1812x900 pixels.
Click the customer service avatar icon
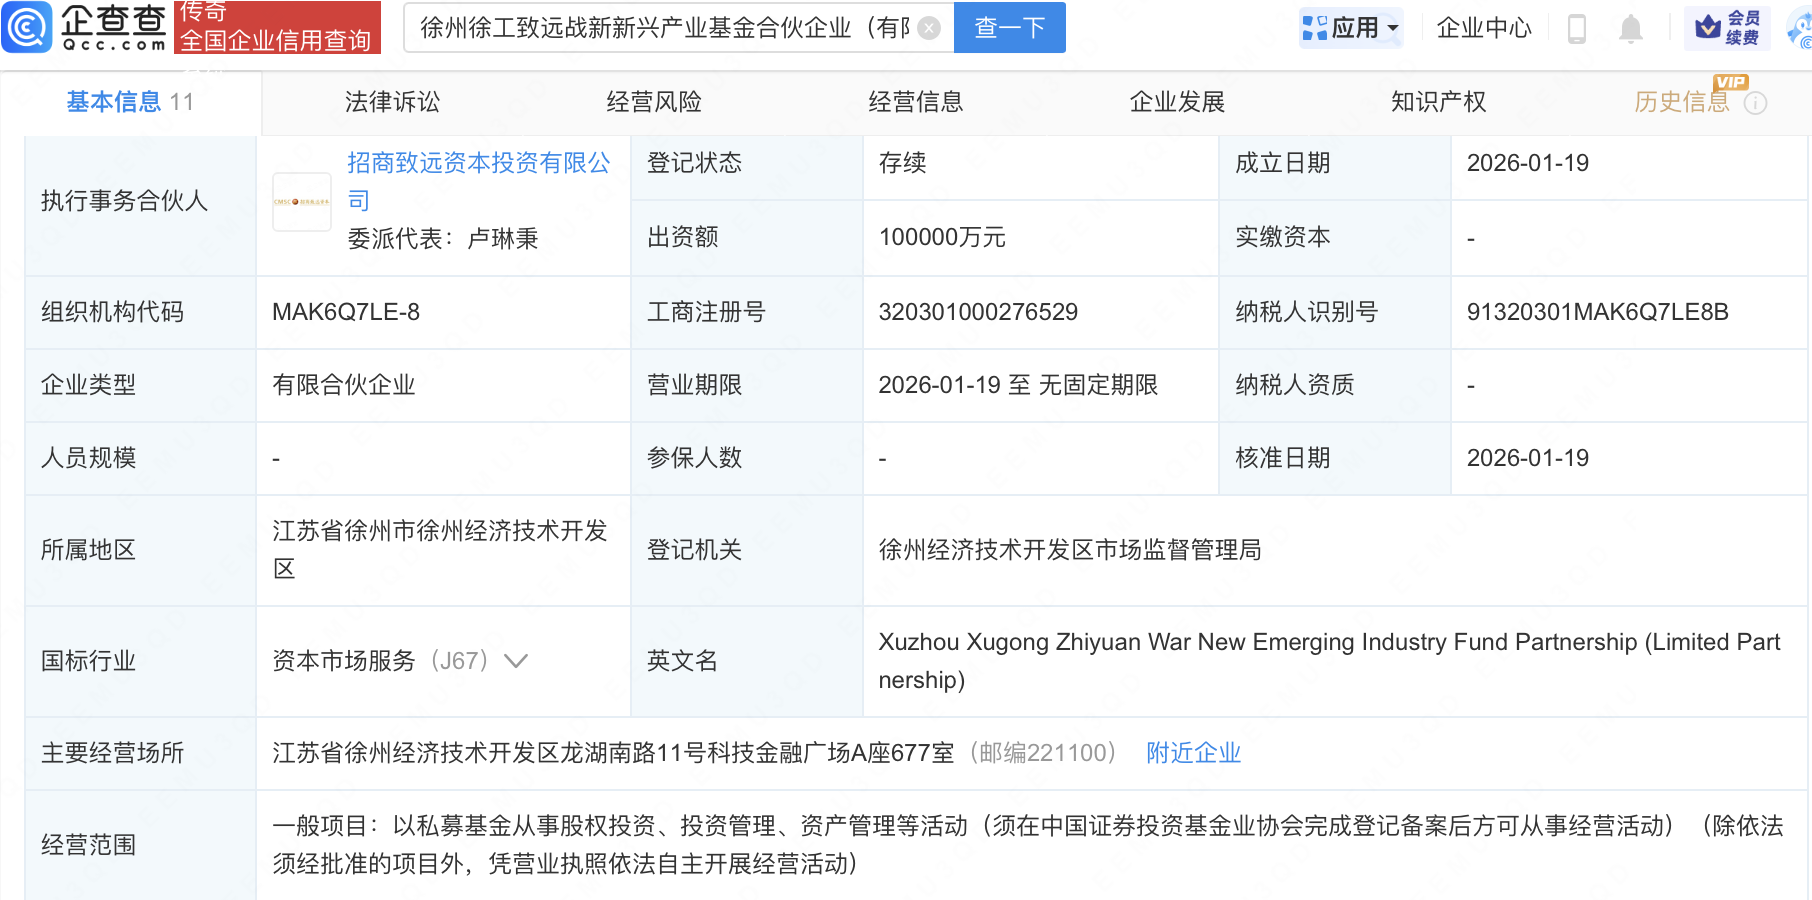coord(1799,28)
